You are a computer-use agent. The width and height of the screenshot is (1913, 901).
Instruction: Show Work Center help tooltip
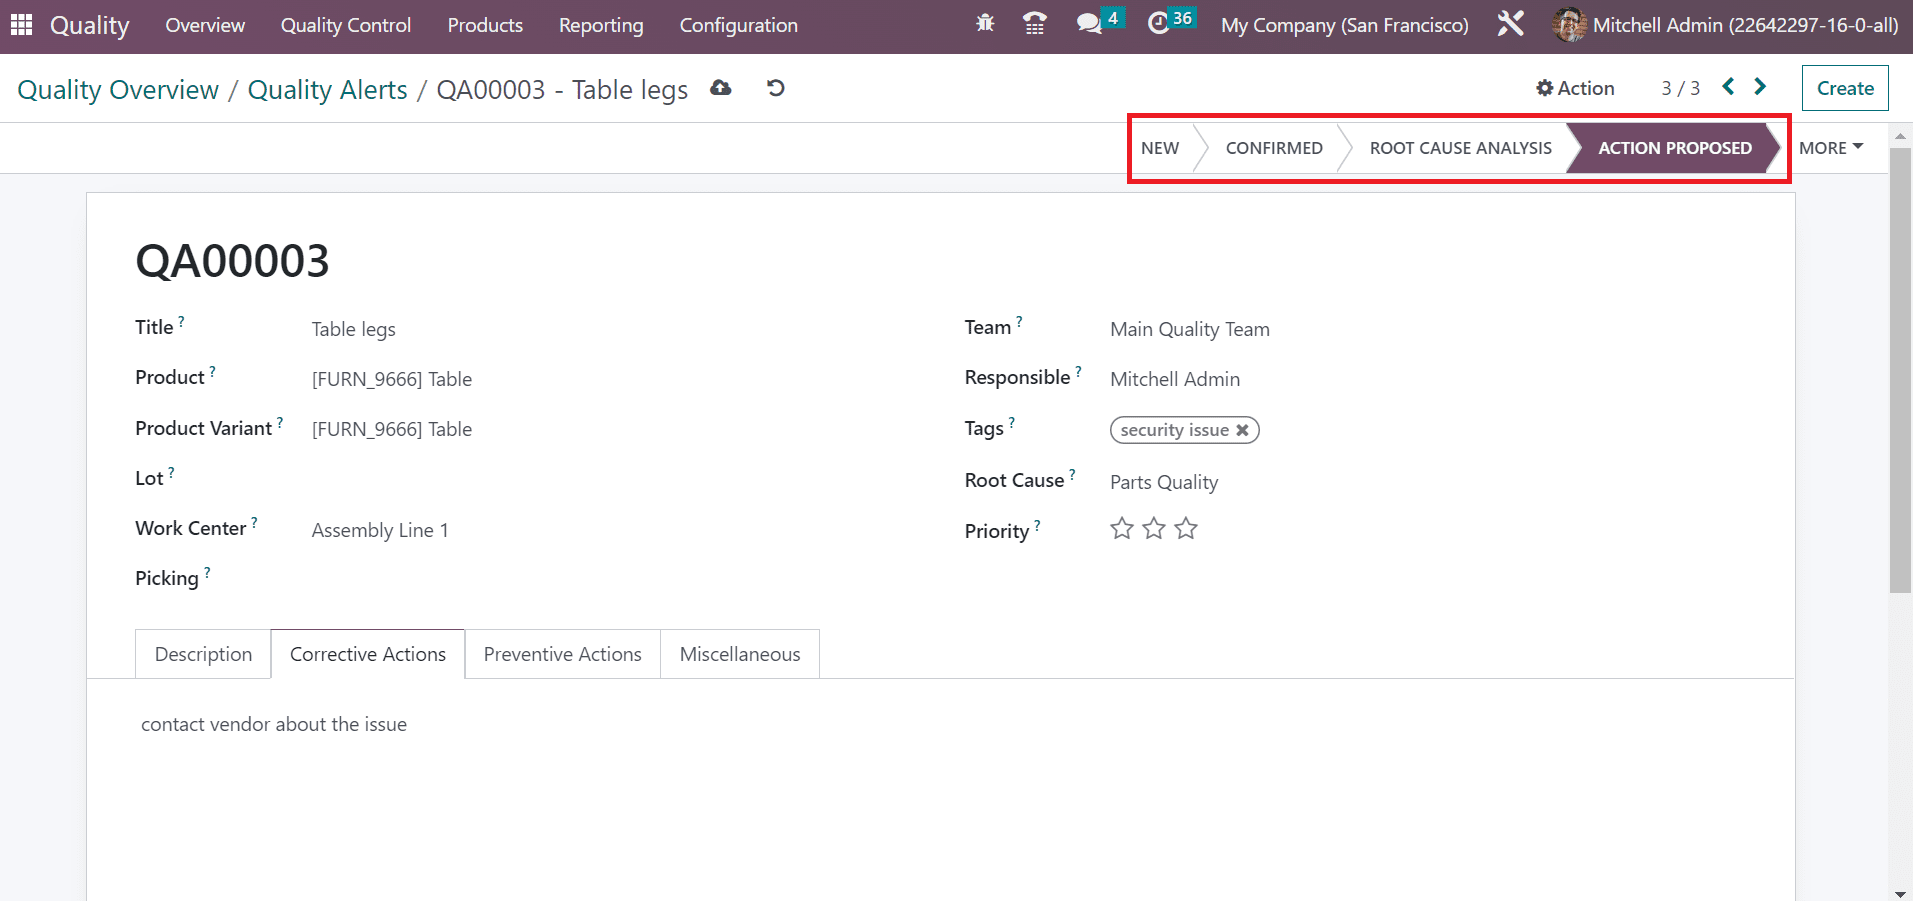(254, 523)
